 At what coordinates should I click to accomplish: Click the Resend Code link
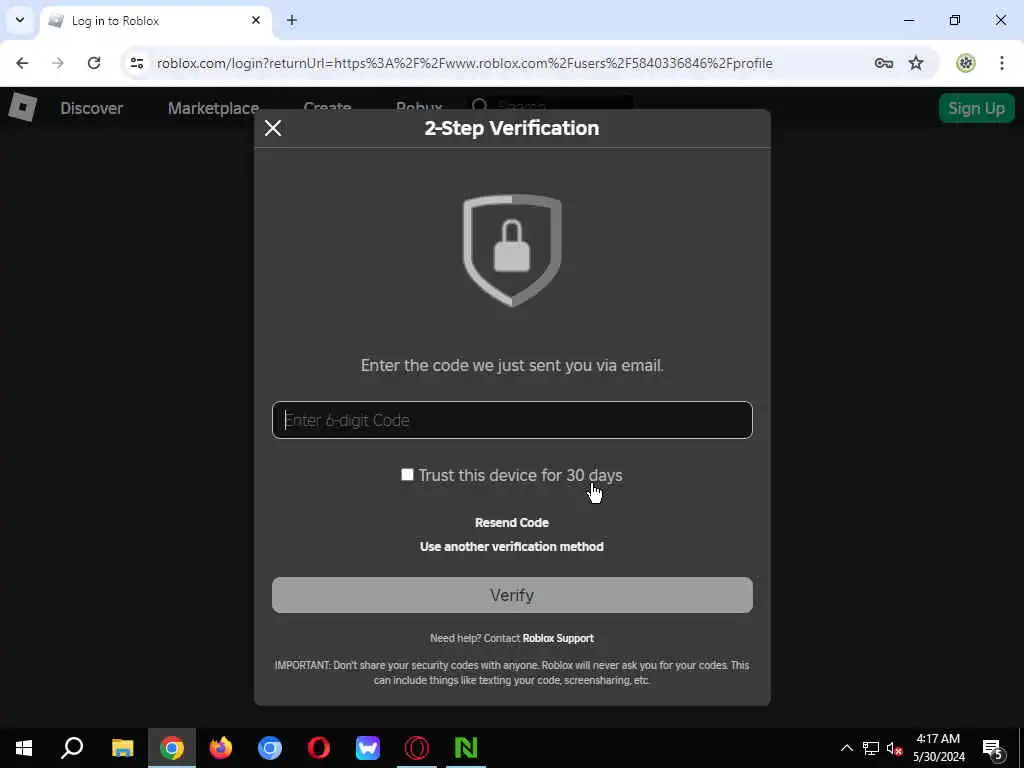512,522
